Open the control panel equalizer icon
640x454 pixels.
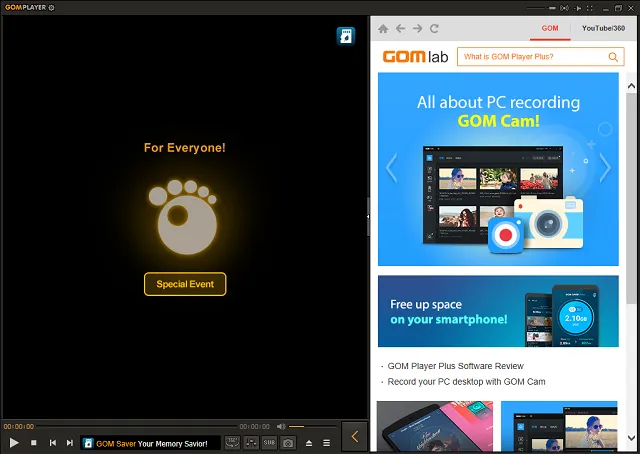coord(251,443)
